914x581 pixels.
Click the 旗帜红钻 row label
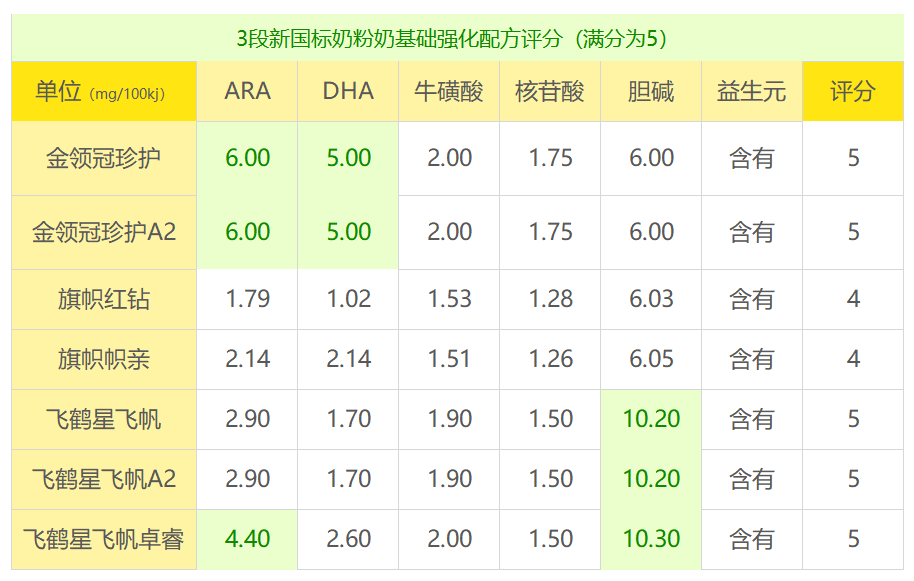[x=103, y=299]
